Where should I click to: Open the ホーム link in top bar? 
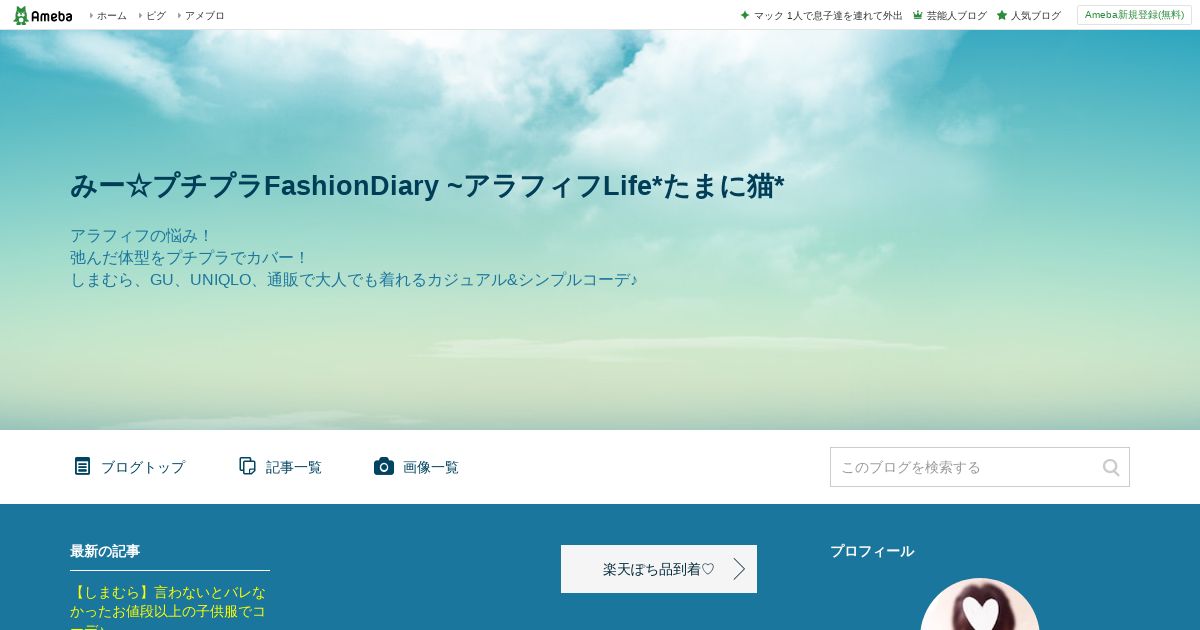(x=111, y=15)
